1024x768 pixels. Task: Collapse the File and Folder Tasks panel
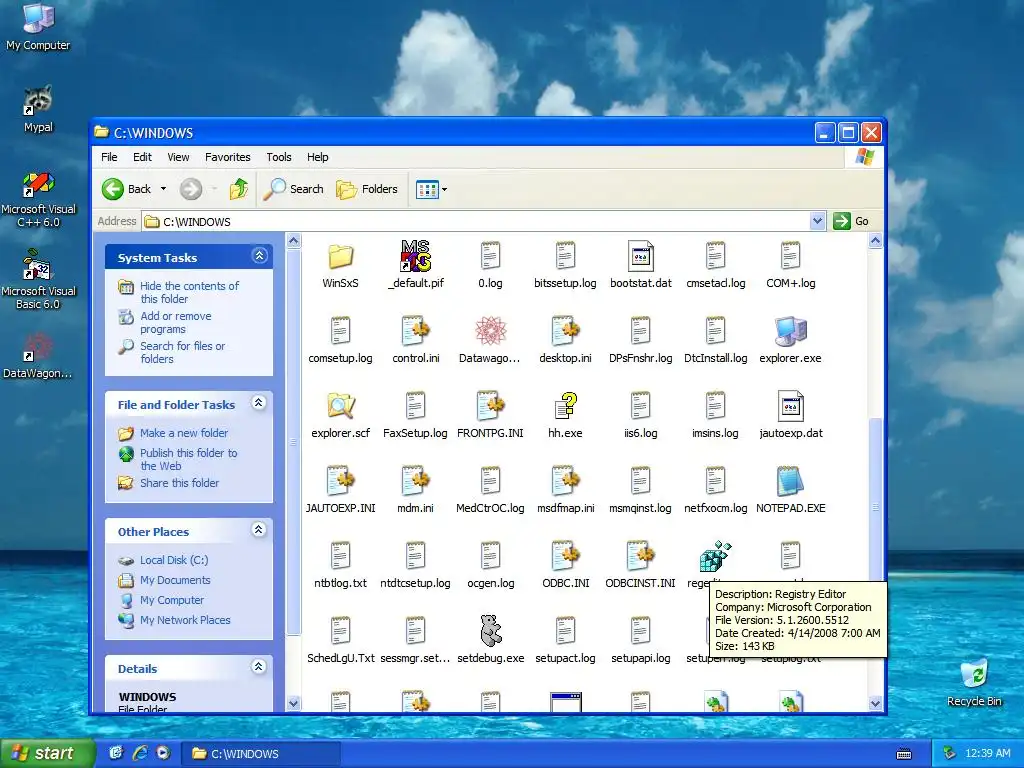pyautogui.click(x=259, y=403)
